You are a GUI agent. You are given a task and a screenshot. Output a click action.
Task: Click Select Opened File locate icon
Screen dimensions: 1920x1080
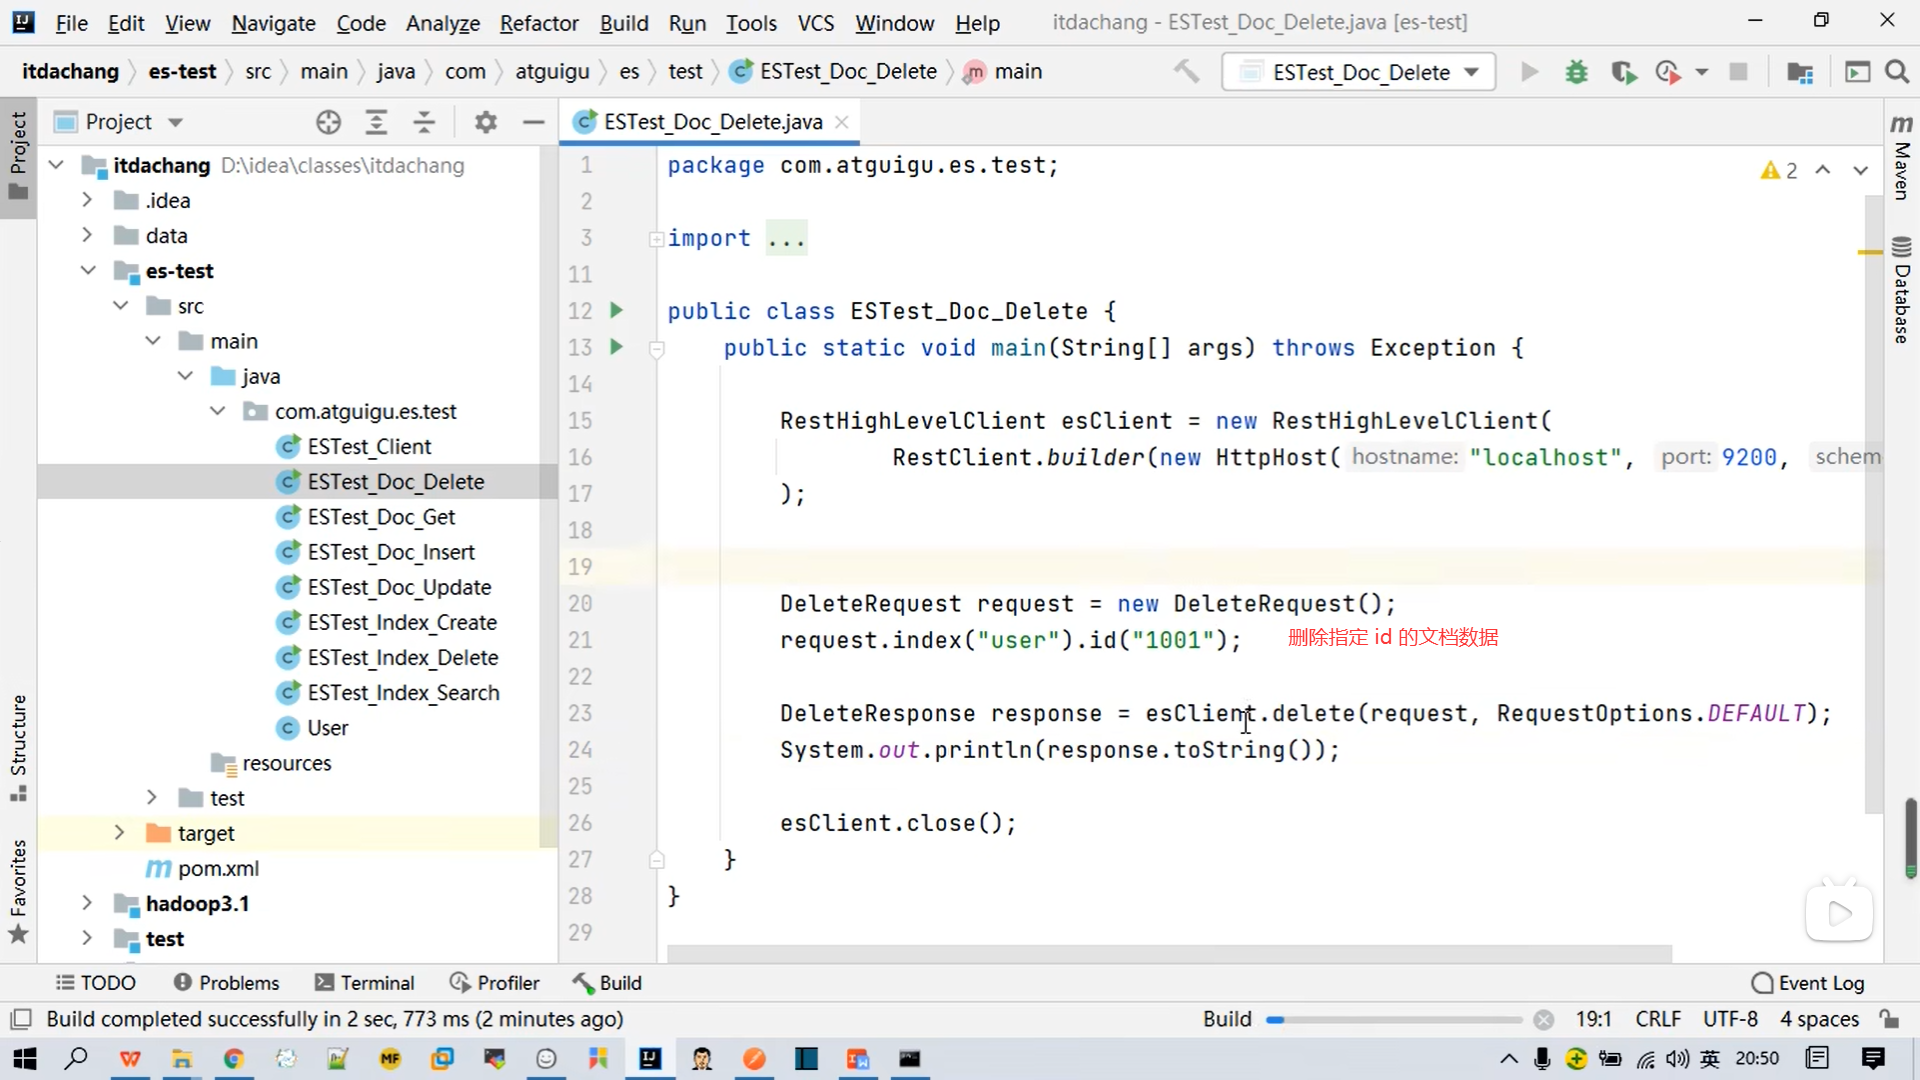[328, 122]
